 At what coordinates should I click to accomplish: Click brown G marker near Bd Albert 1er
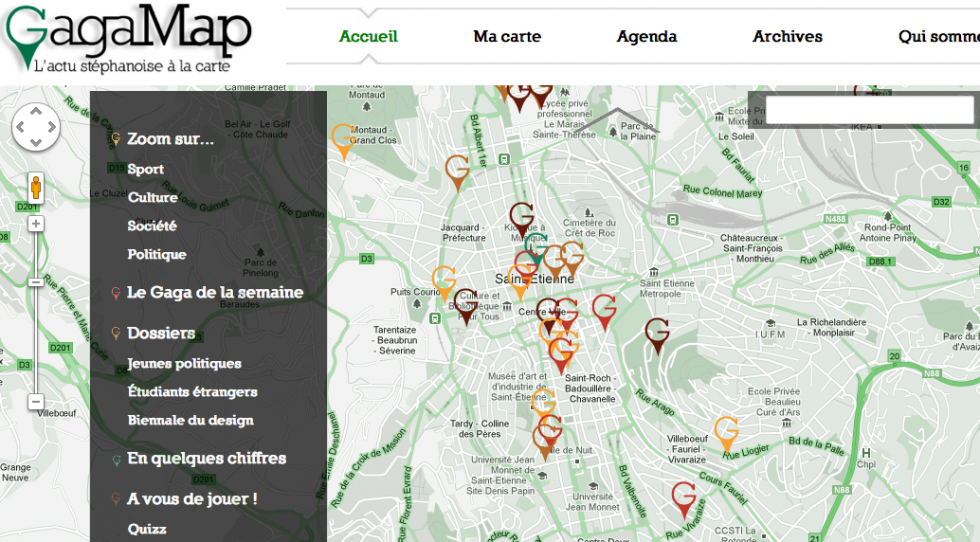pyautogui.click(x=458, y=173)
